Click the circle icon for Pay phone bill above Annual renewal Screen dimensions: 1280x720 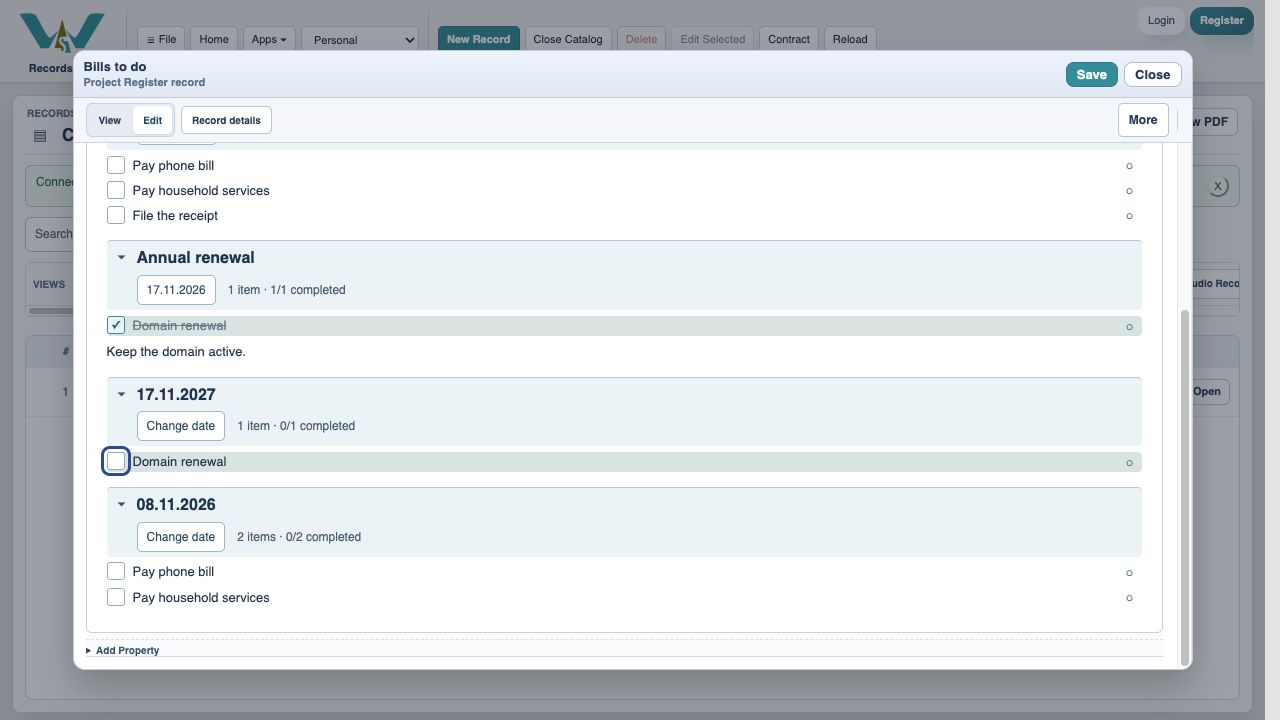pyautogui.click(x=1129, y=166)
